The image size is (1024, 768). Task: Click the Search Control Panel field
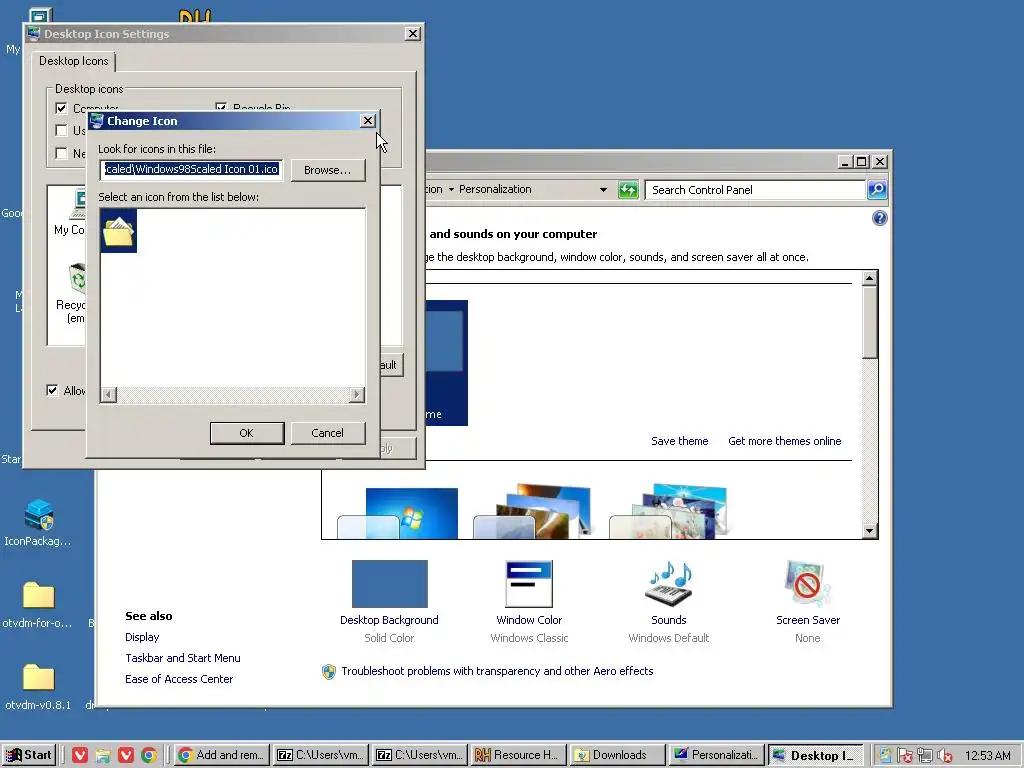(754, 190)
